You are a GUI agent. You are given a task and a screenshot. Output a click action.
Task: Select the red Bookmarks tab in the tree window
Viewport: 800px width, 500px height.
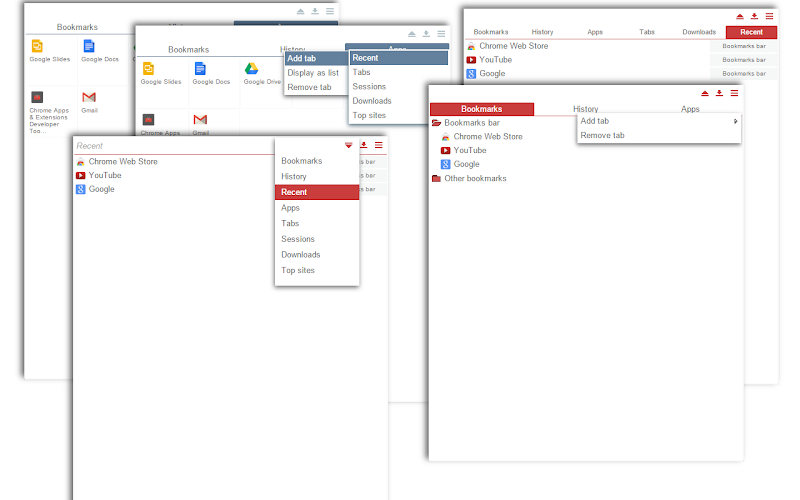482,109
